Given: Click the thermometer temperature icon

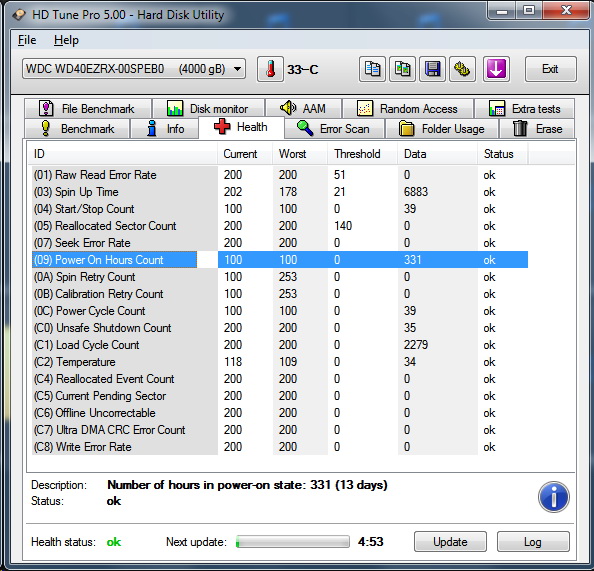Looking at the screenshot, I should pyautogui.click(x=270, y=69).
